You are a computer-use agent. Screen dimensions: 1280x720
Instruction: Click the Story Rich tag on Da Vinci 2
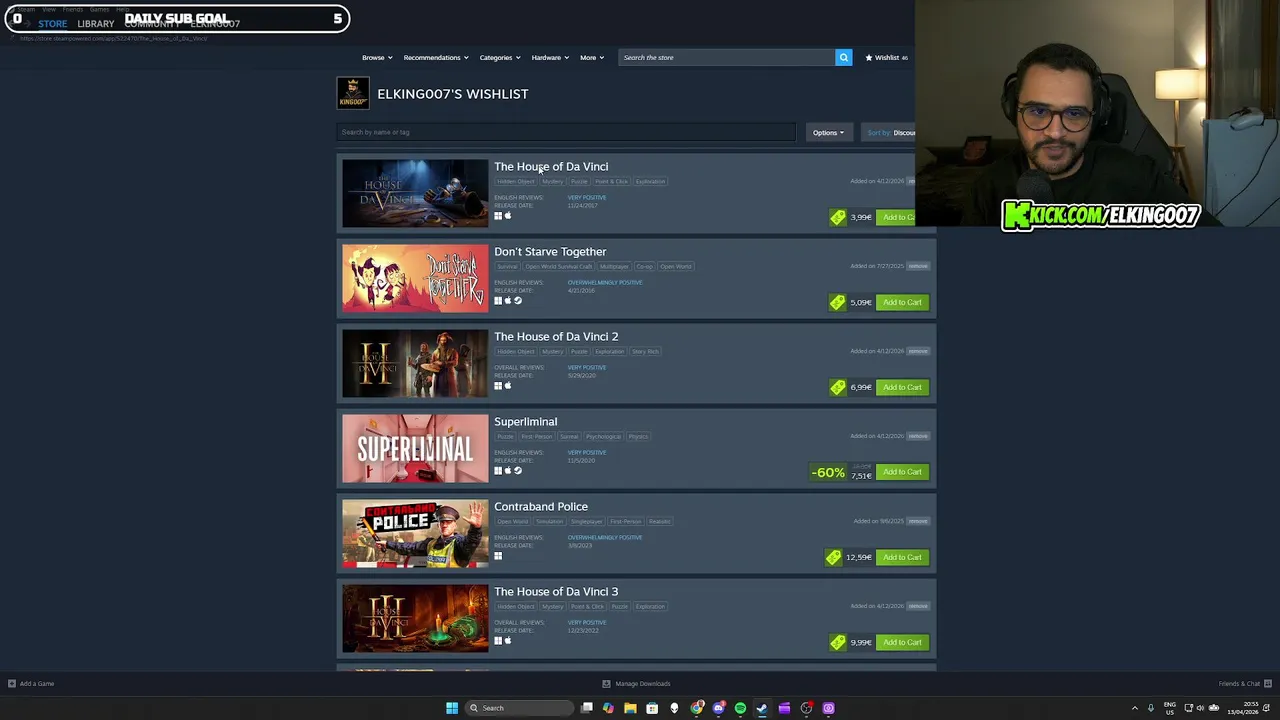tap(646, 352)
